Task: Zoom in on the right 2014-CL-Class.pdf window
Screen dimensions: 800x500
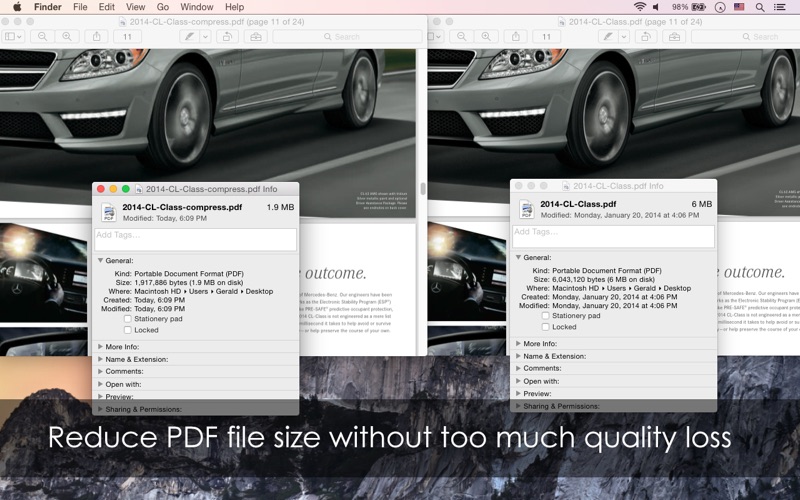Action: pos(485,37)
